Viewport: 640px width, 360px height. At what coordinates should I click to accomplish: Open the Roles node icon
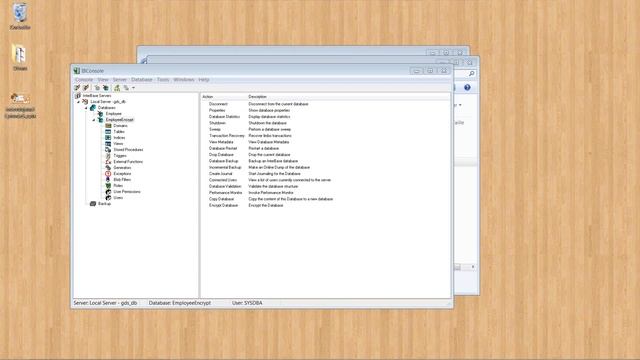tap(108, 186)
